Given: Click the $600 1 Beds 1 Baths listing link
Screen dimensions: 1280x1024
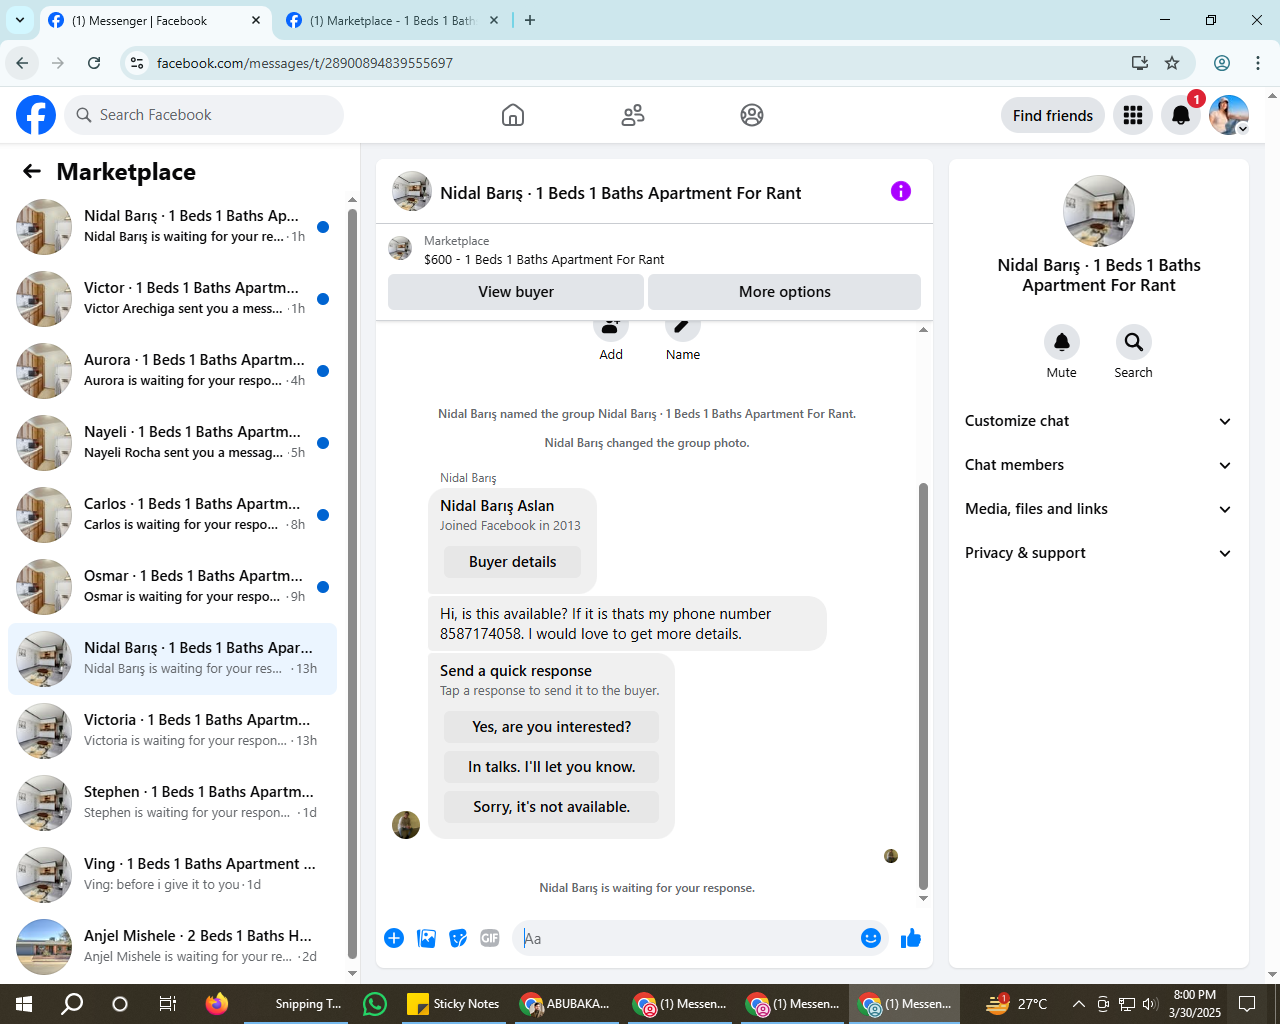Looking at the screenshot, I should (x=544, y=259).
